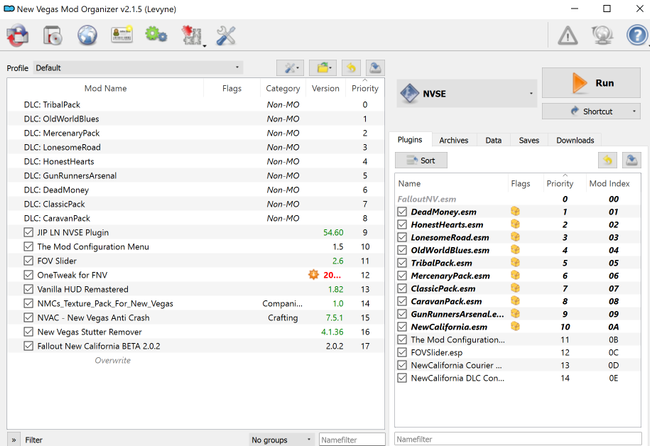
Task: Click the plugin list restore backup icon
Action: pyautogui.click(x=607, y=160)
